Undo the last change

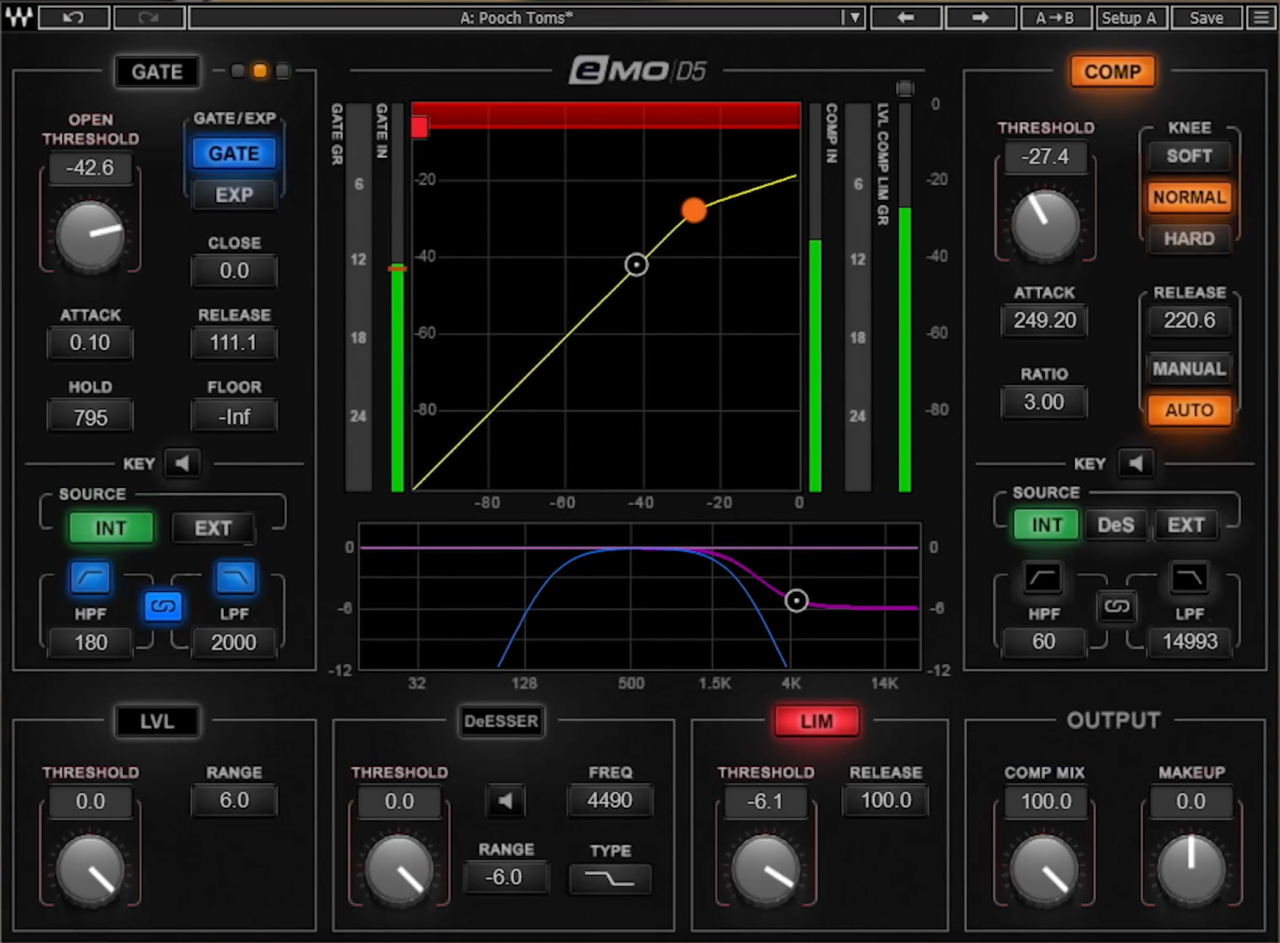74,17
